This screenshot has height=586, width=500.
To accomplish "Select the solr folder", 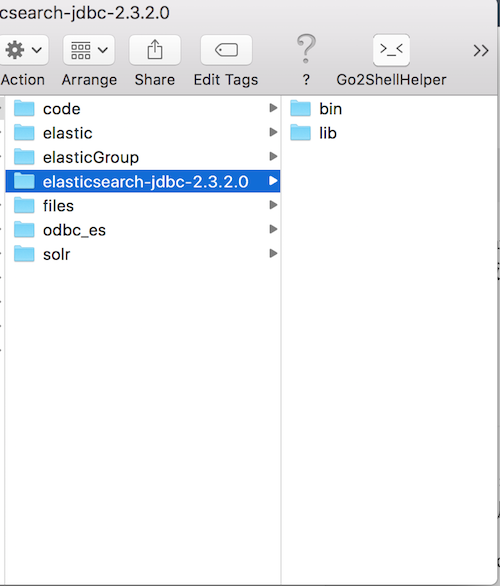I will point(143,254).
